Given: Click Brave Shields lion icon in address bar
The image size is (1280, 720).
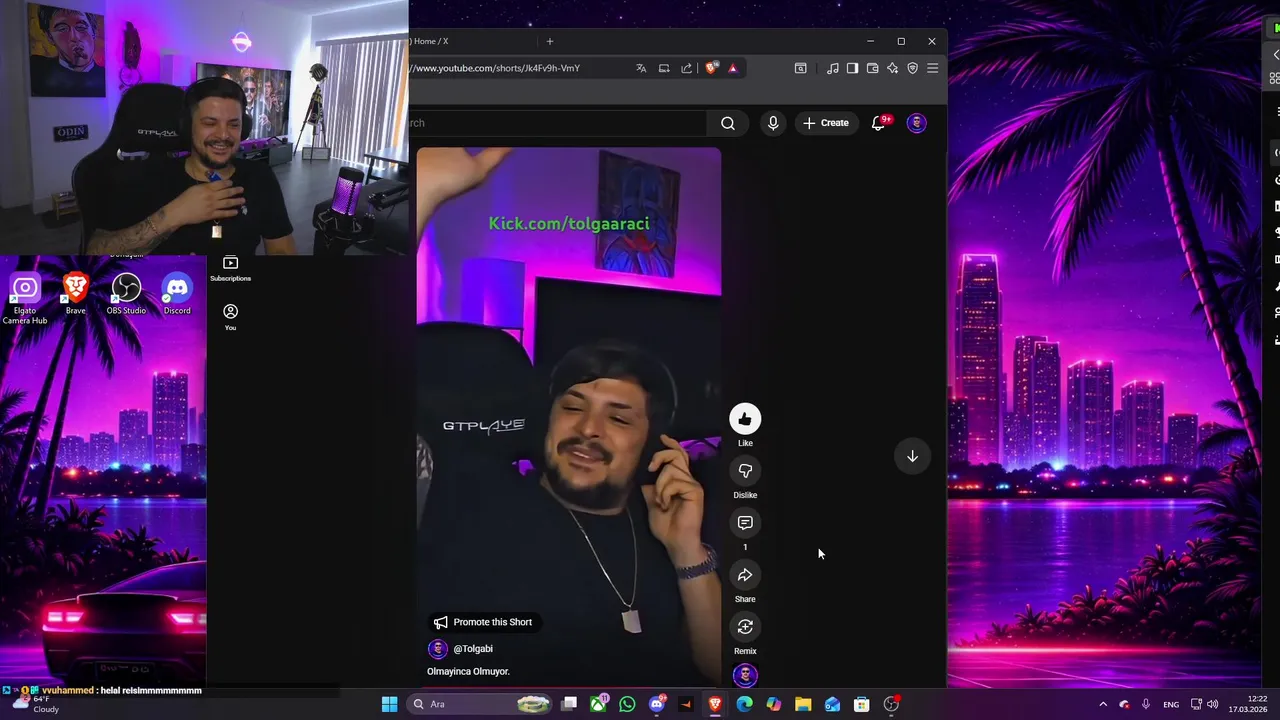Looking at the screenshot, I should (711, 68).
